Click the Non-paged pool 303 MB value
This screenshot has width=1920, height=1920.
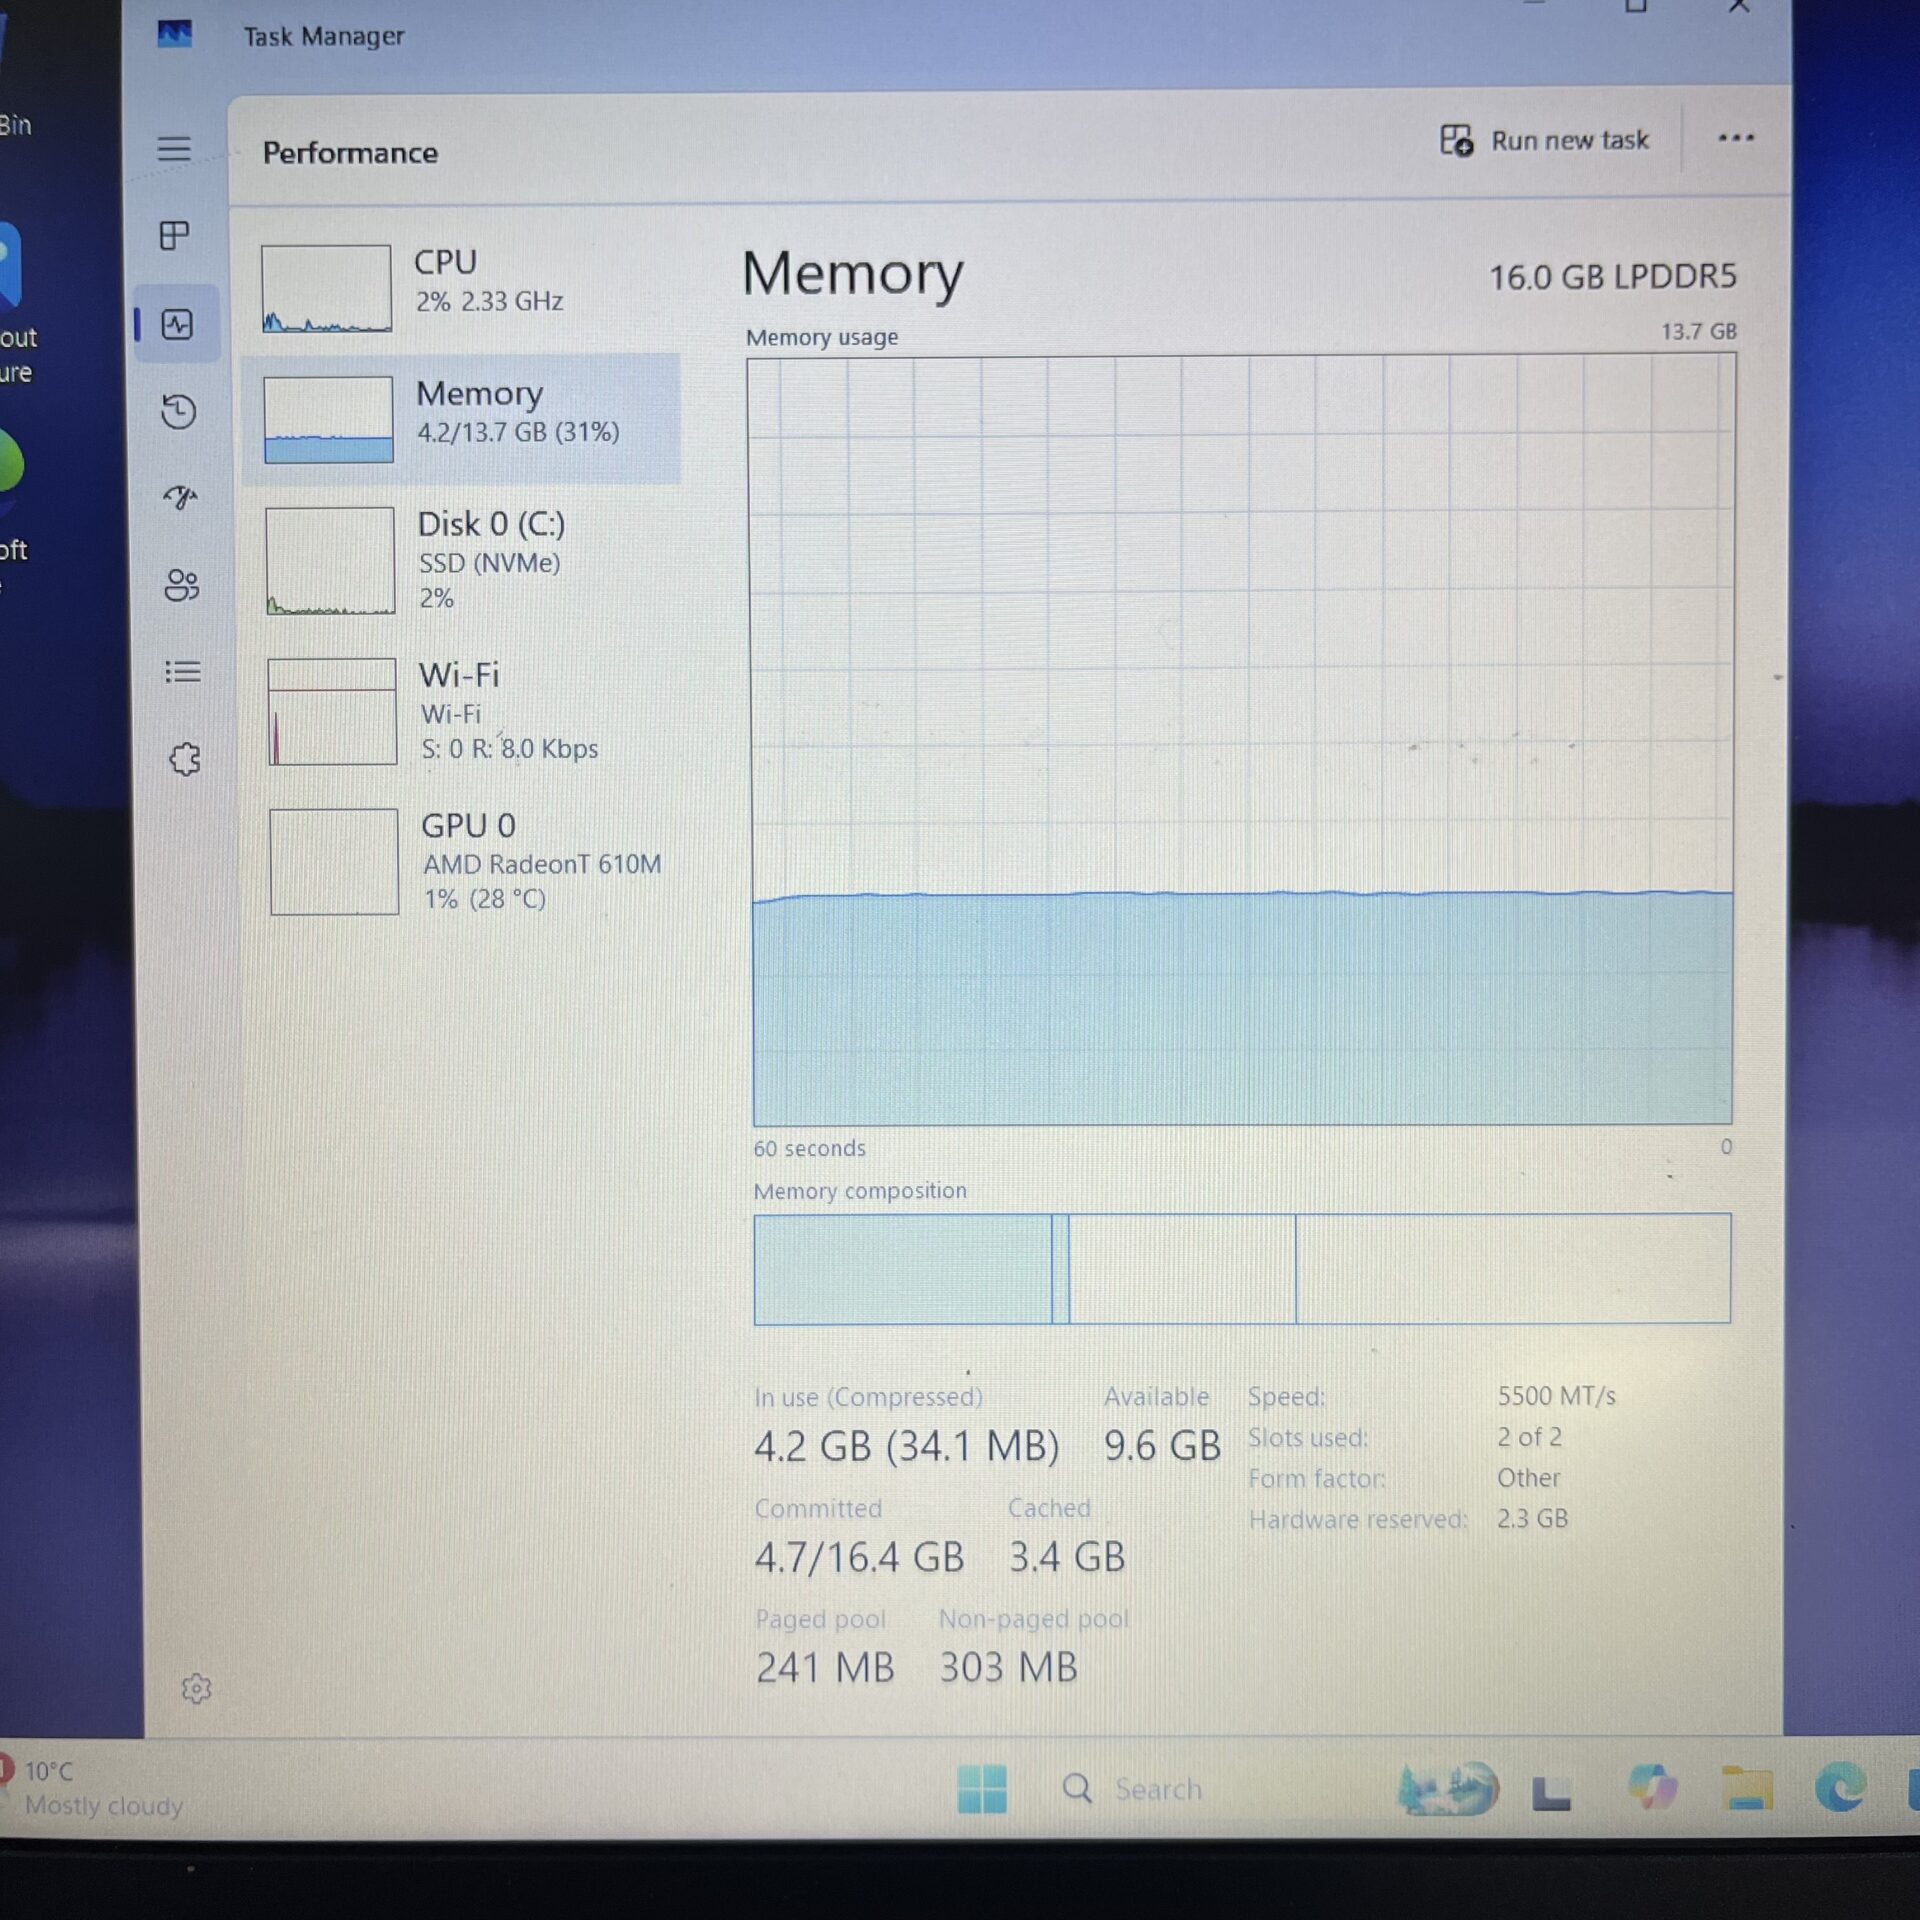[x=1009, y=1667]
